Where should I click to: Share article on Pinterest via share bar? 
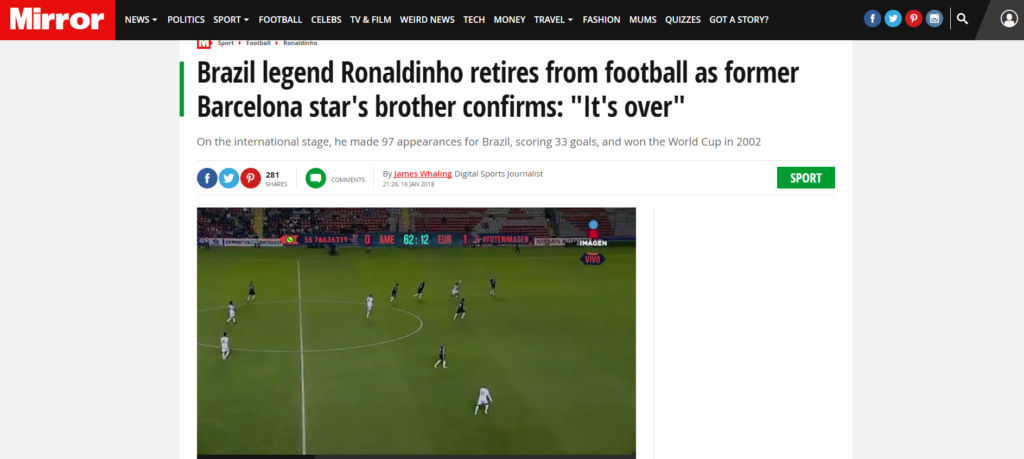click(250, 178)
